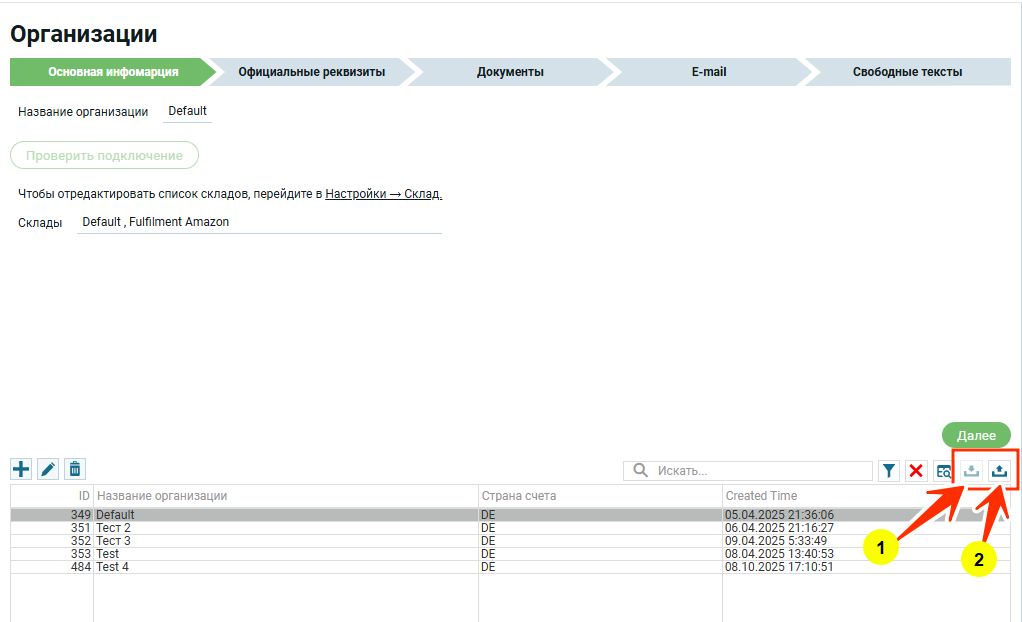Click the Проверить подключение button
Screen dimensions: 1022x622
click(x=104, y=156)
